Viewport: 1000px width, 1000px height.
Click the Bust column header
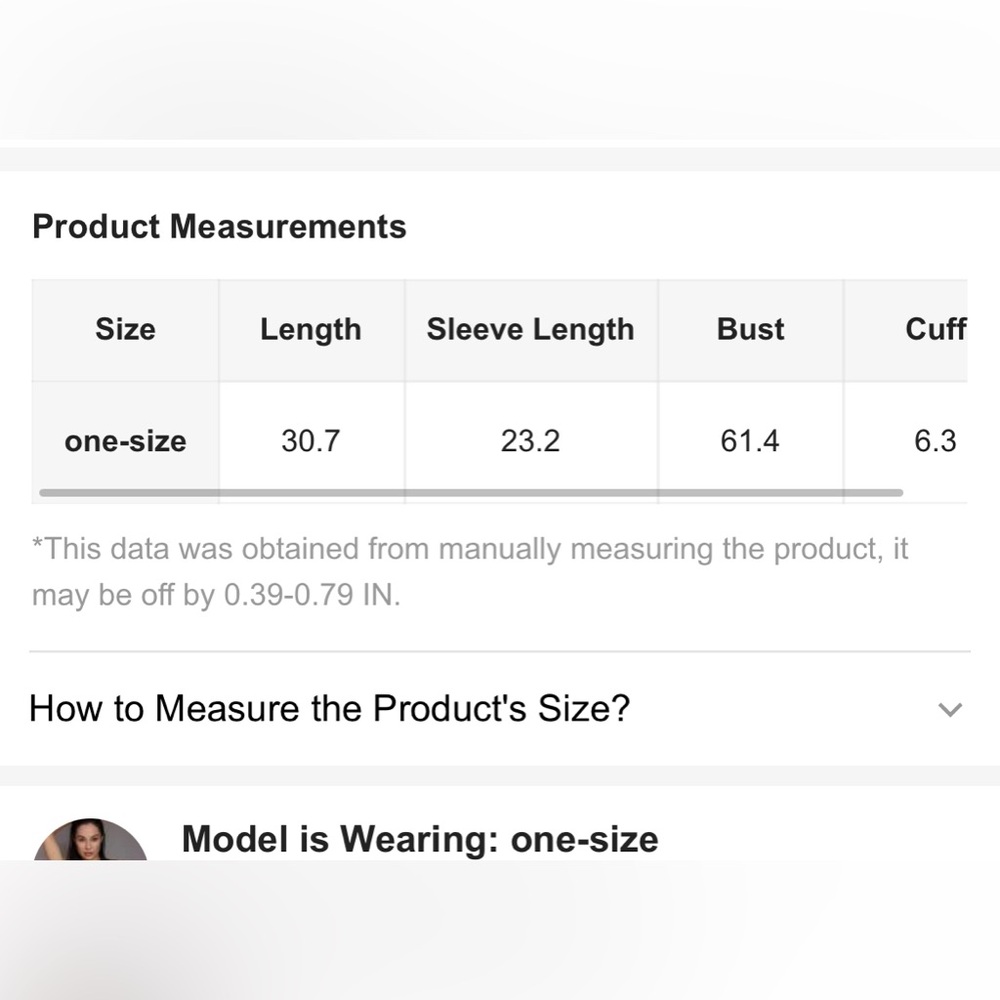(x=751, y=330)
